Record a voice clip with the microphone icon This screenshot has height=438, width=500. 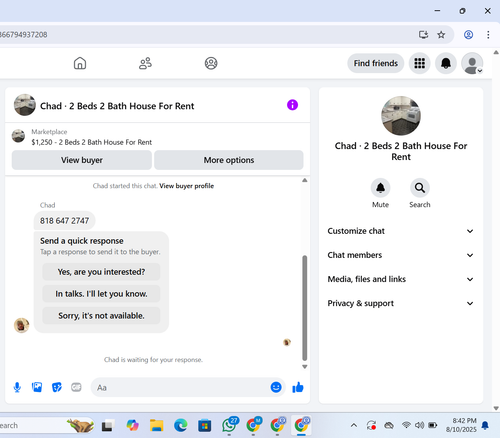pyautogui.click(x=17, y=387)
